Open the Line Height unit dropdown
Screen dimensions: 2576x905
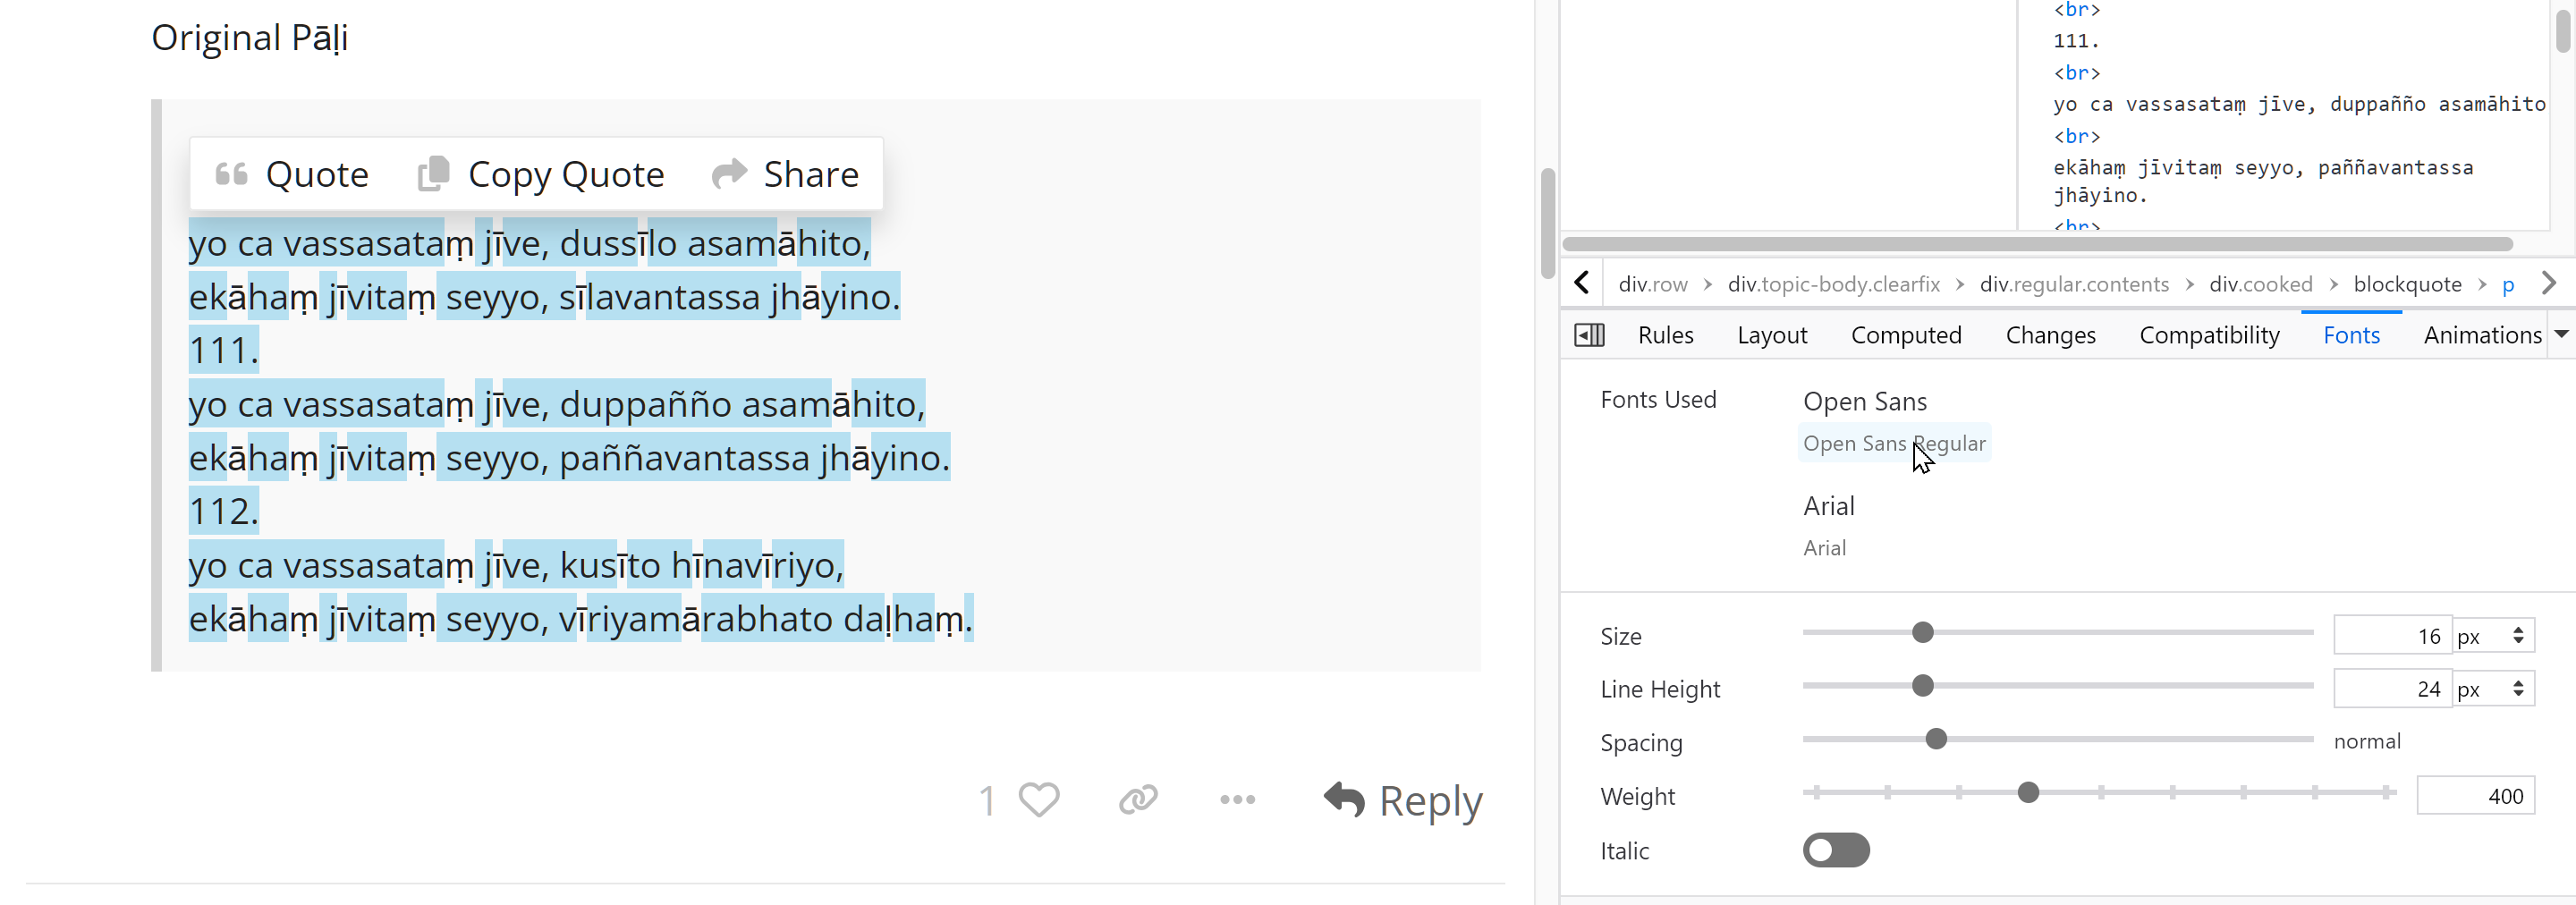point(2494,689)
